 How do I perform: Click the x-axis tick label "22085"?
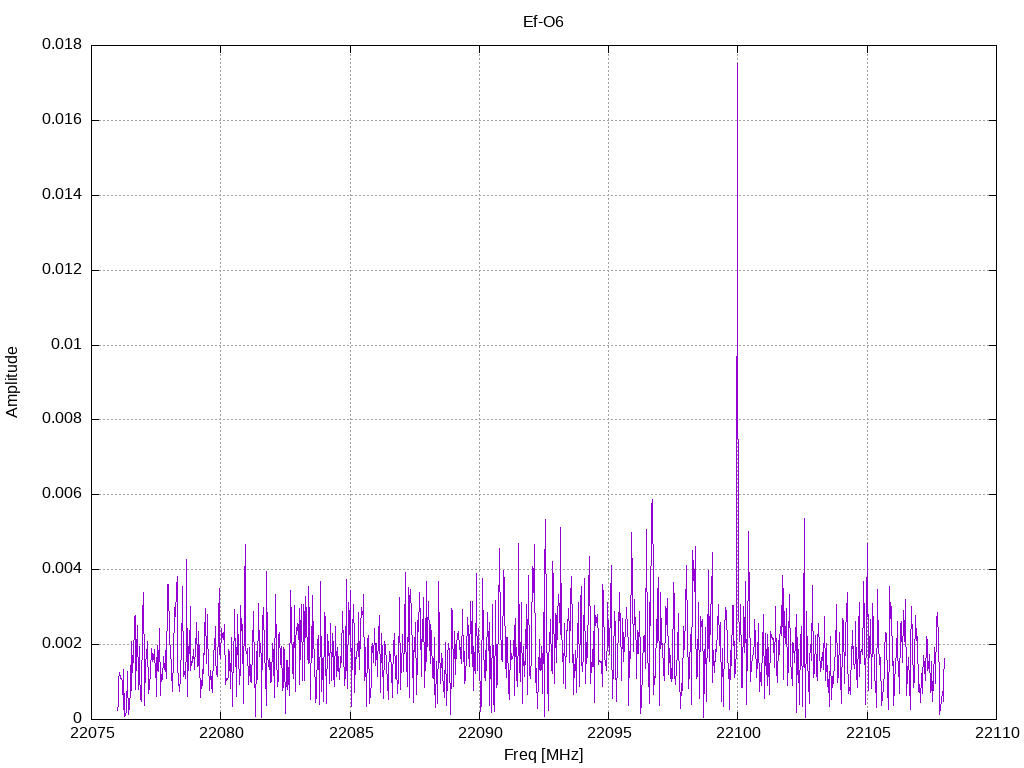pyautogui.click(x=351, y=733)
